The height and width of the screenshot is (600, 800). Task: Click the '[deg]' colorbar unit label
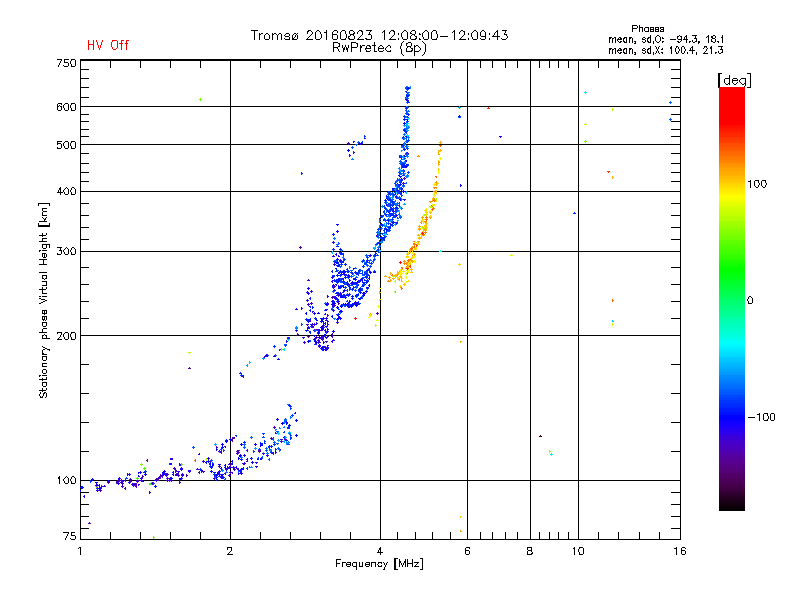[734, 80]
